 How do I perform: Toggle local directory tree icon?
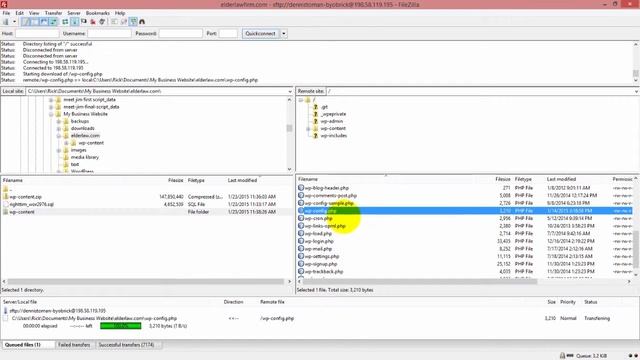click(36, 22)
